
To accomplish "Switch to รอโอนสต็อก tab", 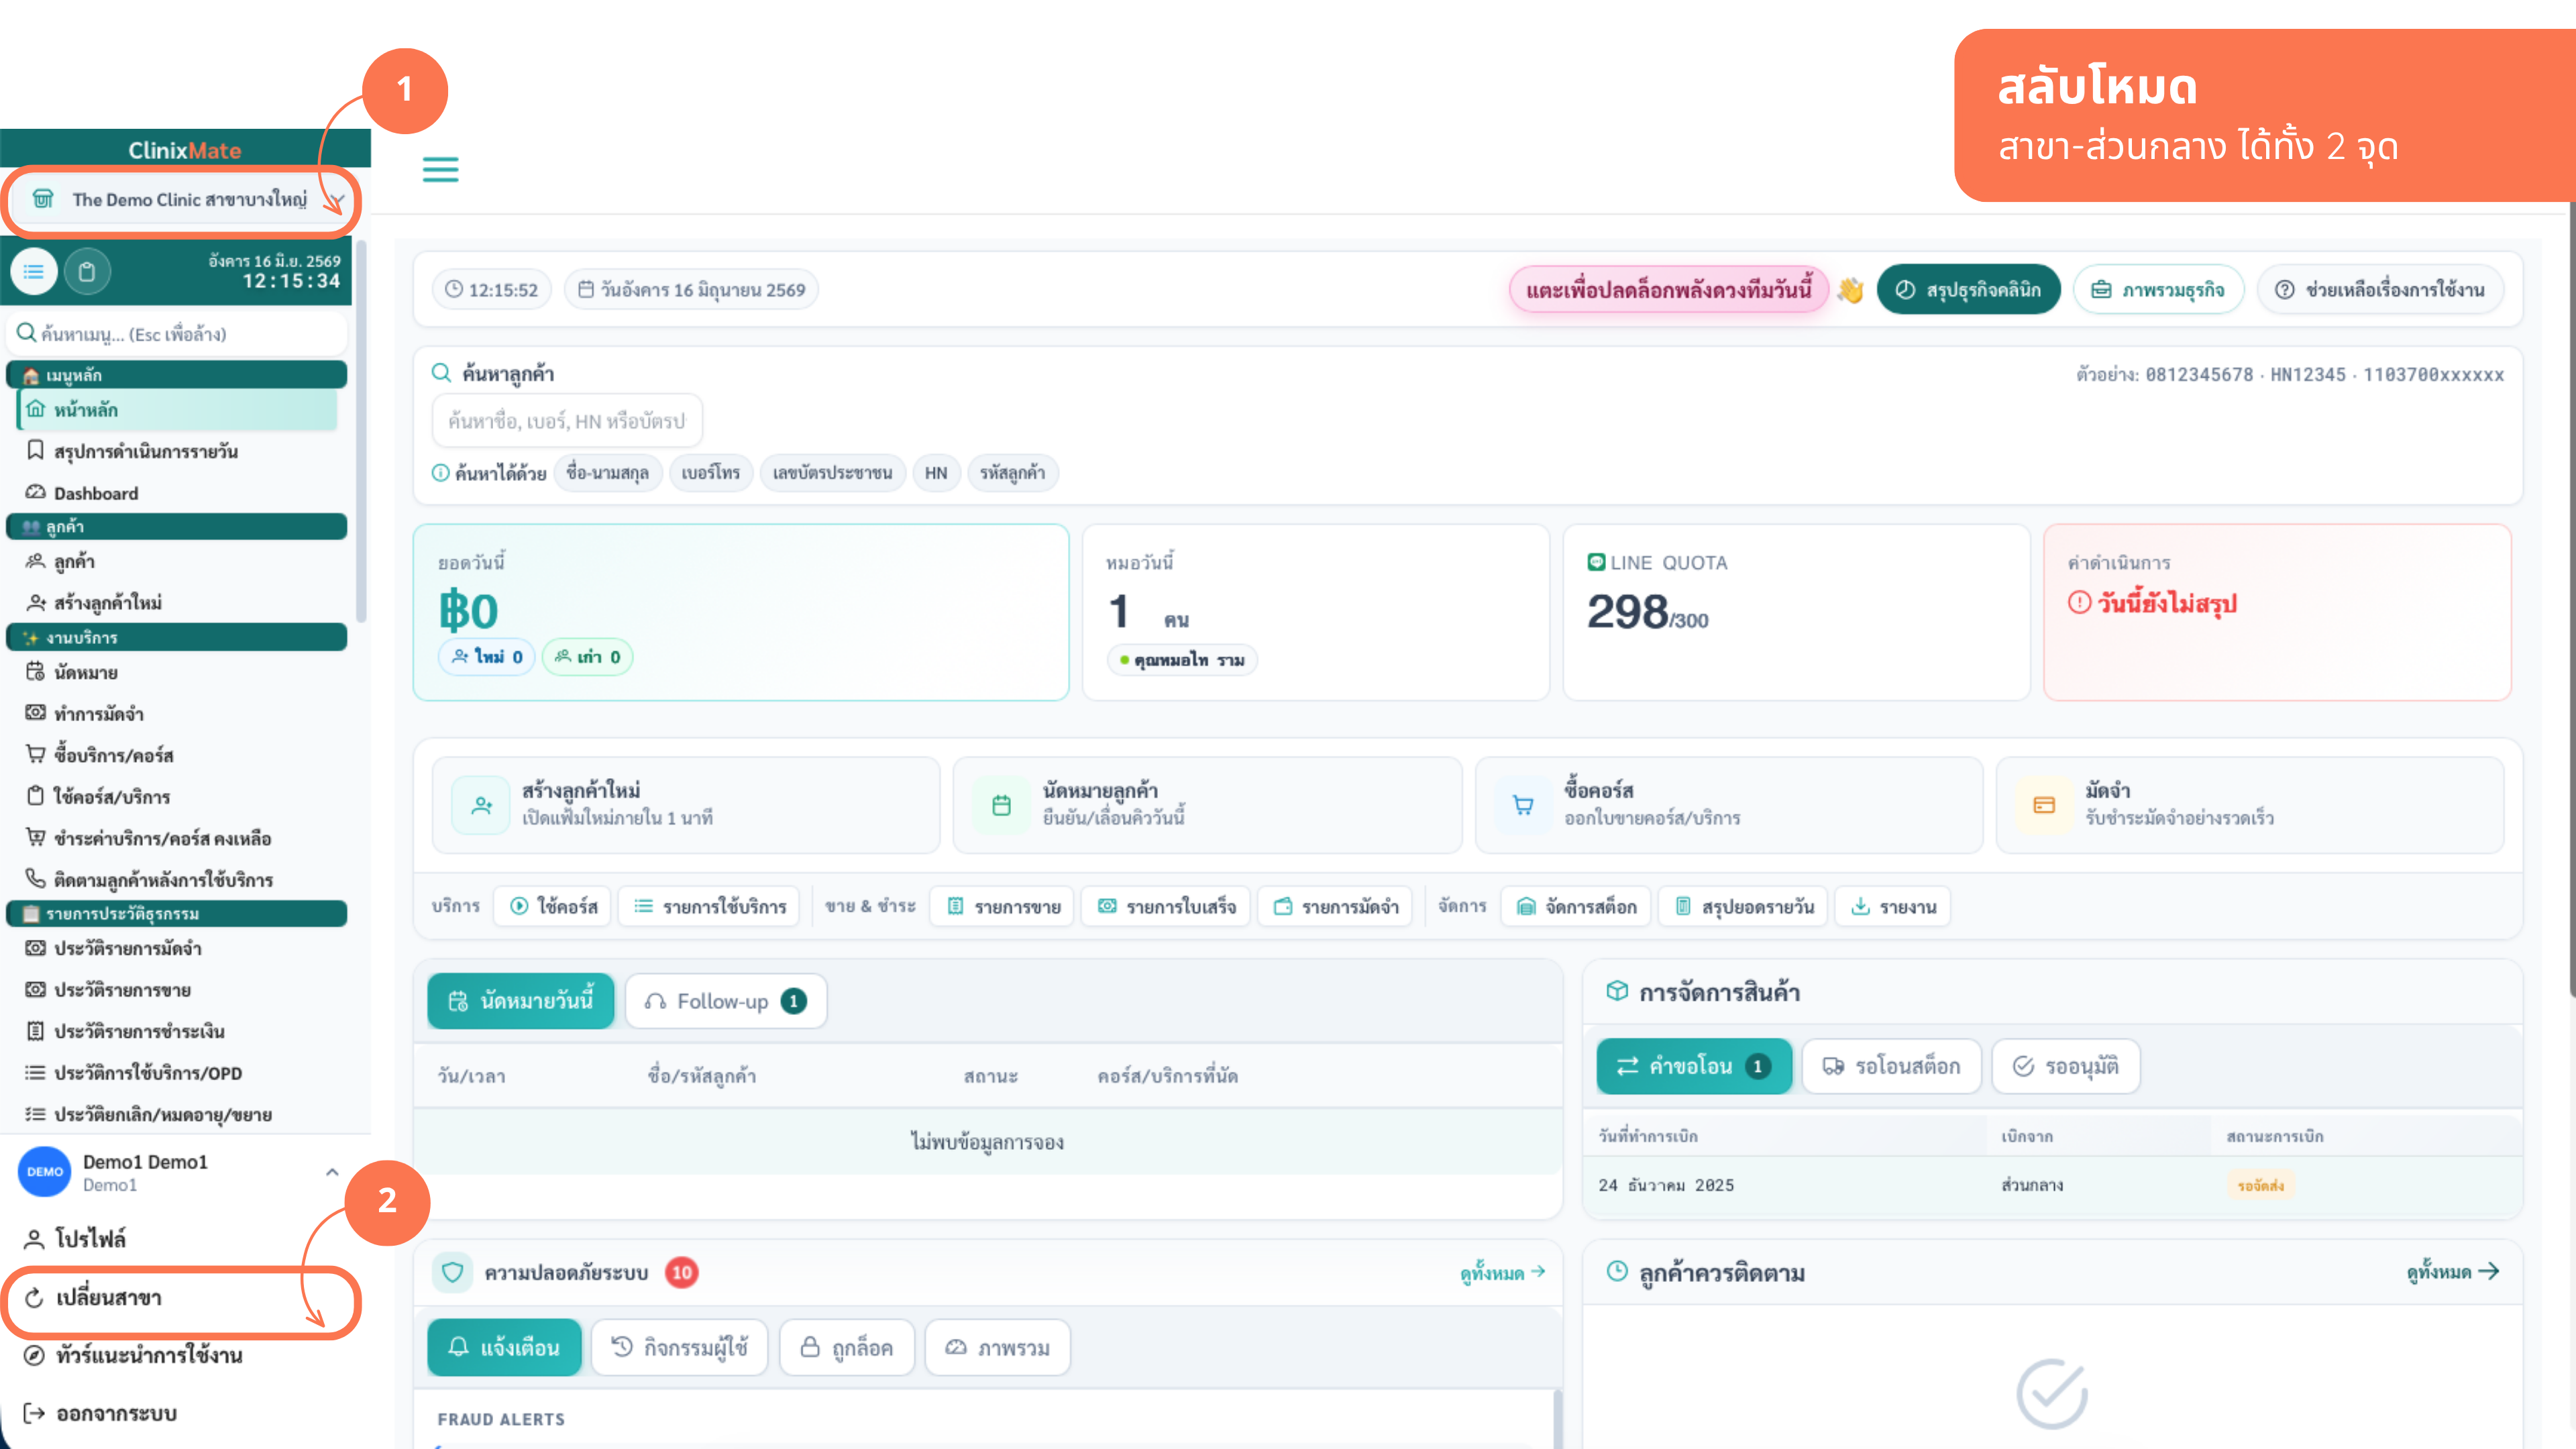I will tap(1891, 1066).
